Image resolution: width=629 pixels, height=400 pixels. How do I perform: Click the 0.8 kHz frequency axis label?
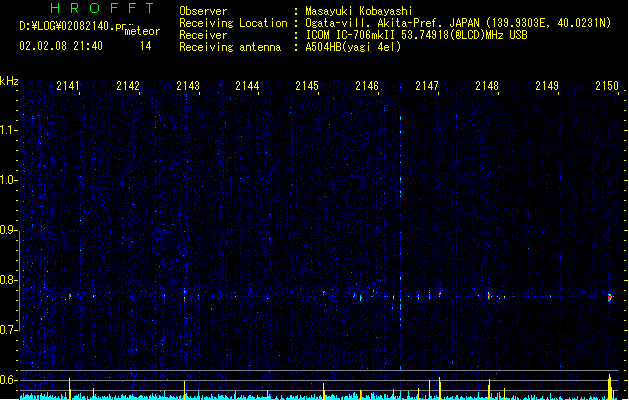point(8,280)
